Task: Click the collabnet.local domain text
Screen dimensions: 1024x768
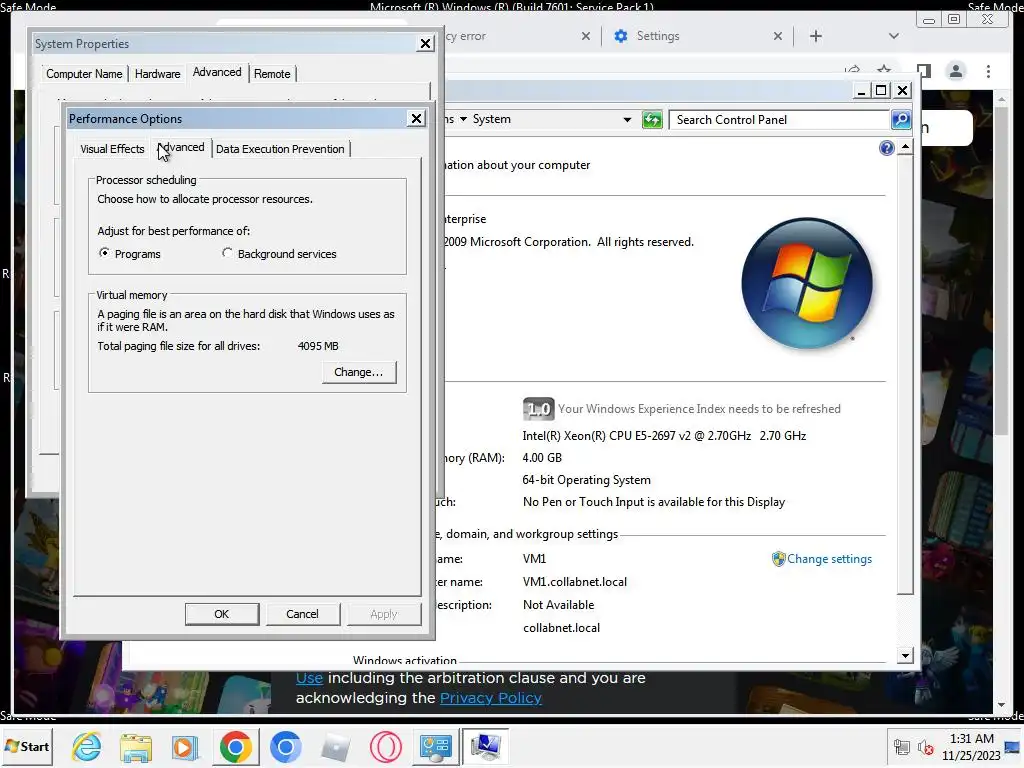Action: [x=561, y=628]
